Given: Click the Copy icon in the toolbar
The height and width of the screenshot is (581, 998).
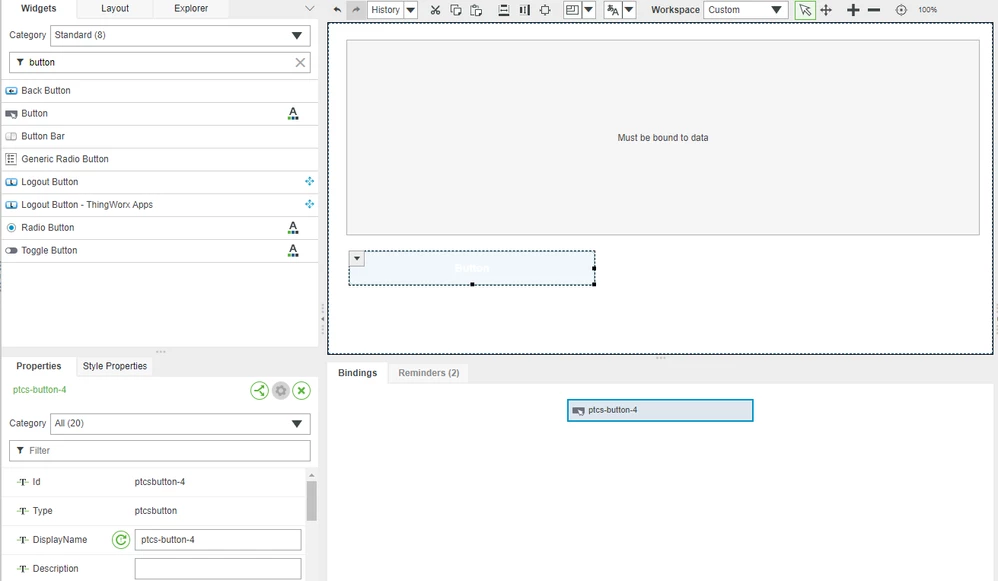Looking at the screenshot, I should pyautogui.click(x=456, y=10).
